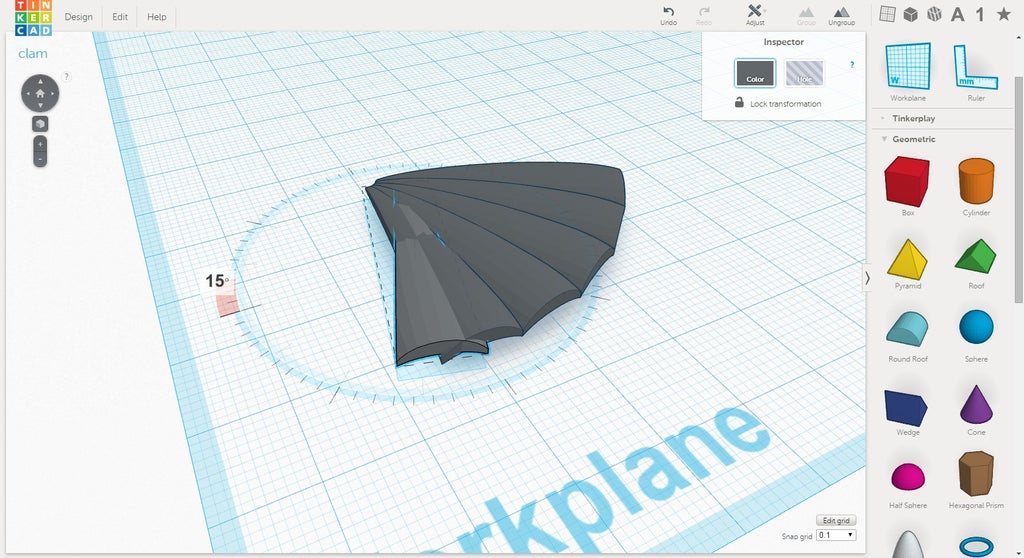Screen dimensions: 1024x558
Task: Set the shape to Hole
Action: point(804,73)
